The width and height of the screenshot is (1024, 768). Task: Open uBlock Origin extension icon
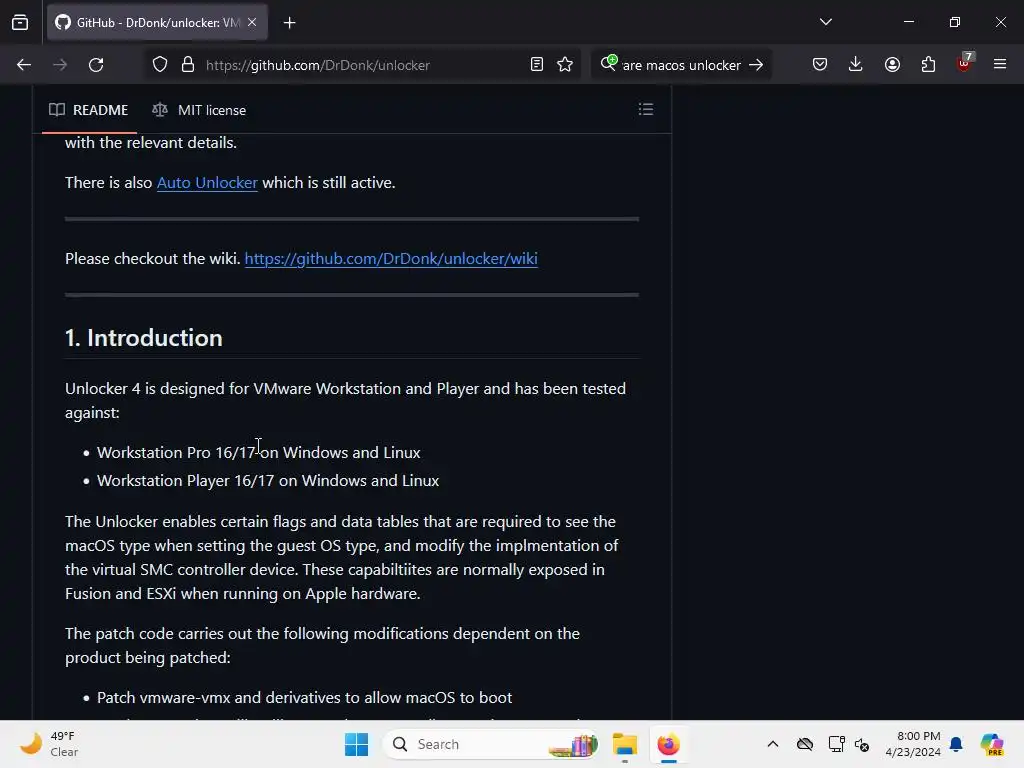click(965, 63)
